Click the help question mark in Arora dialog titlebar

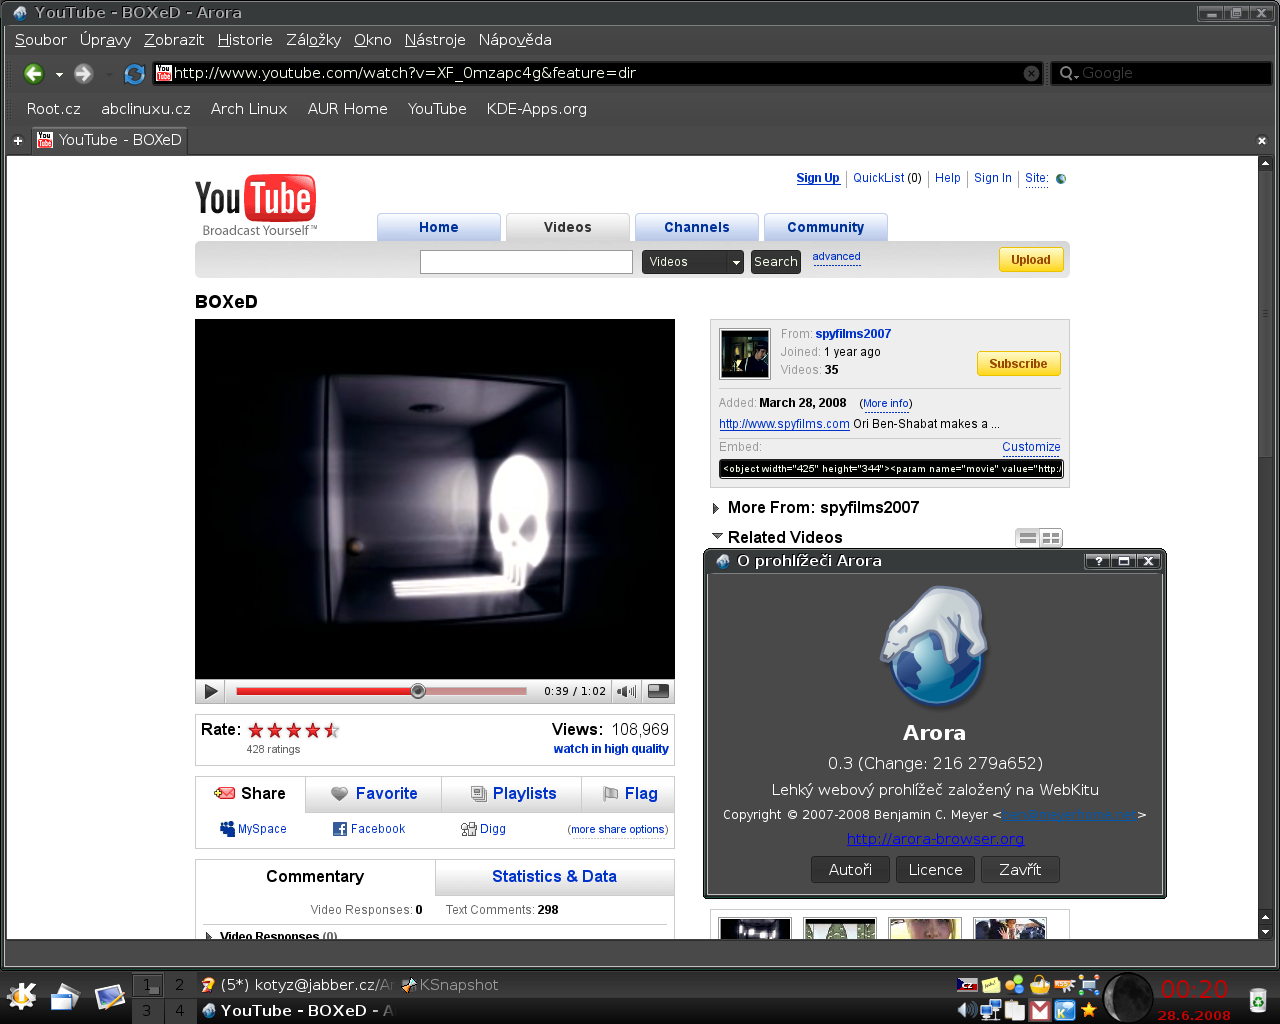coord(1098,561)
